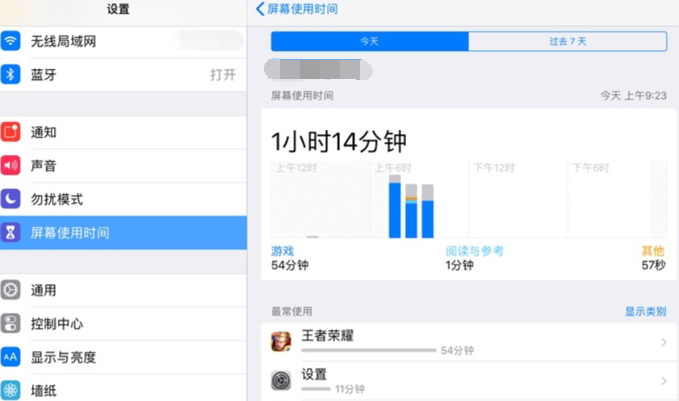Screen dimensions: 679x401
Task: Tap the 最常使用 section header
Action: click(291, 311)
